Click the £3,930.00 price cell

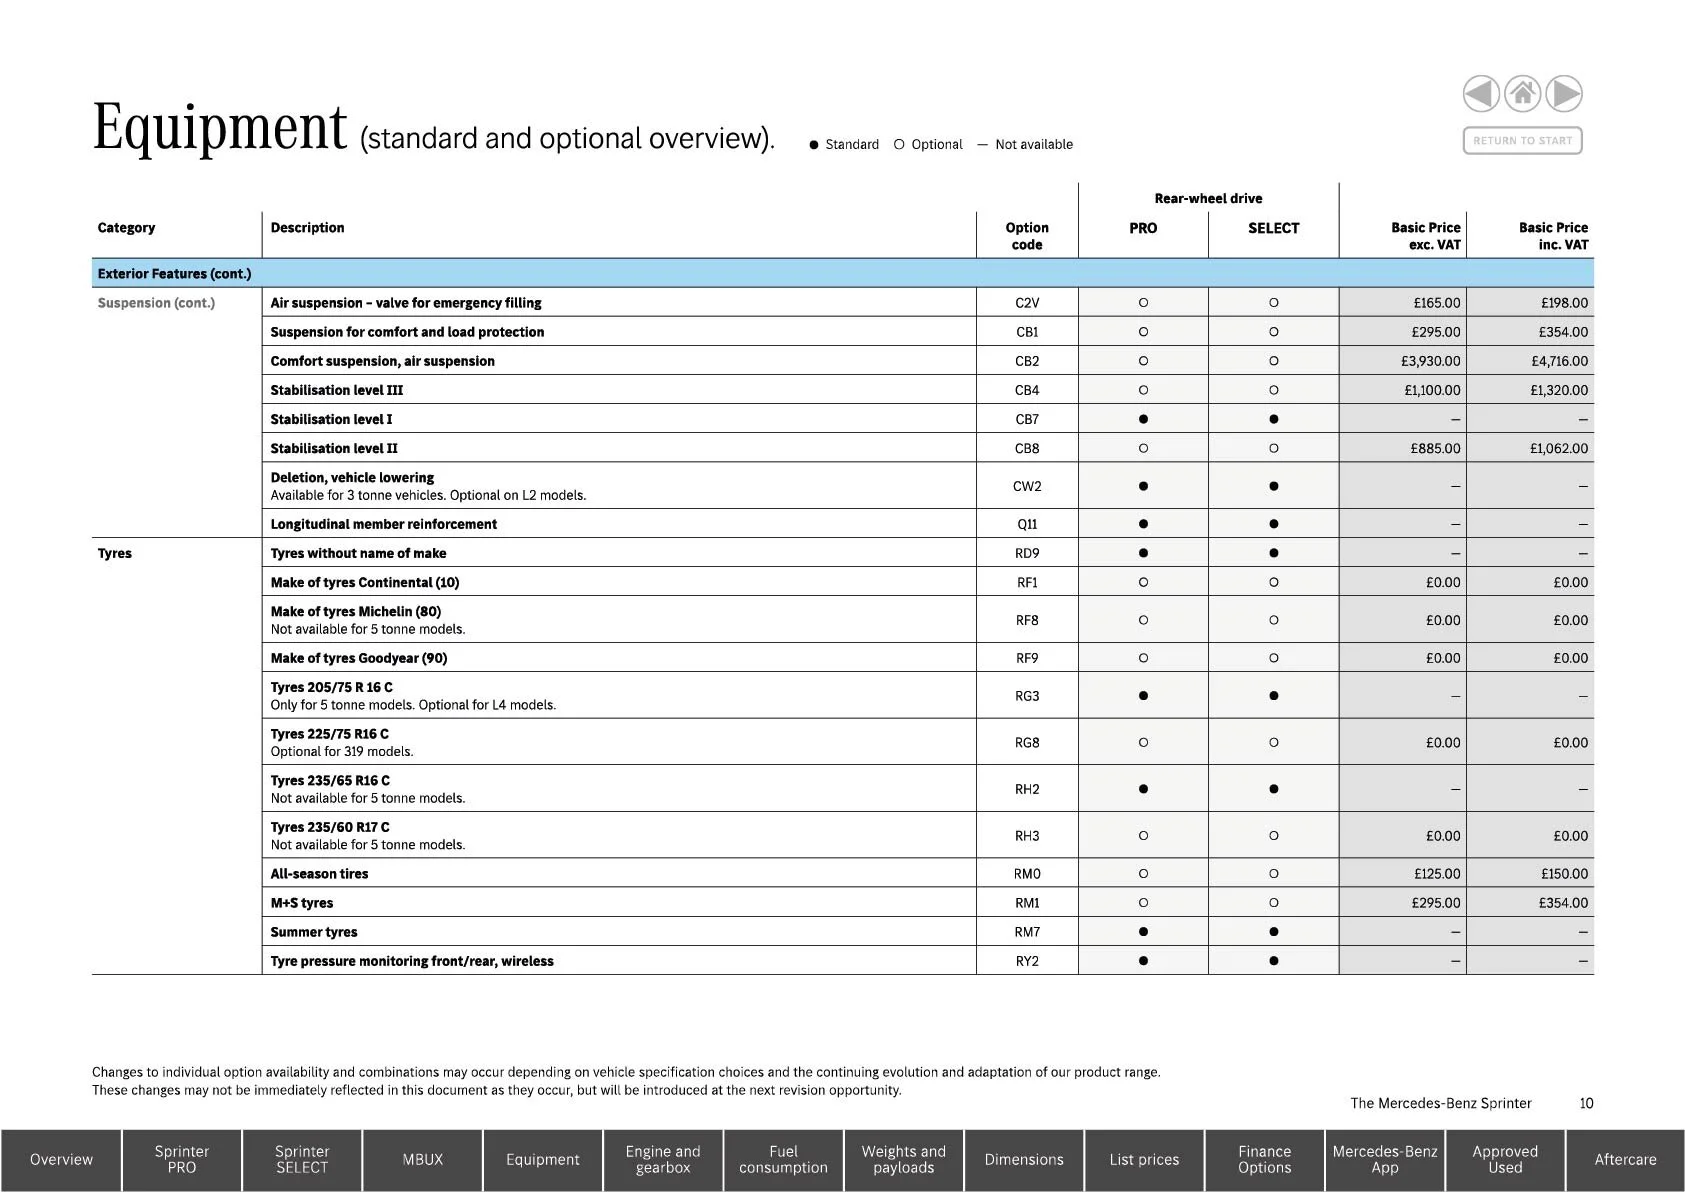click(1403, 361)
